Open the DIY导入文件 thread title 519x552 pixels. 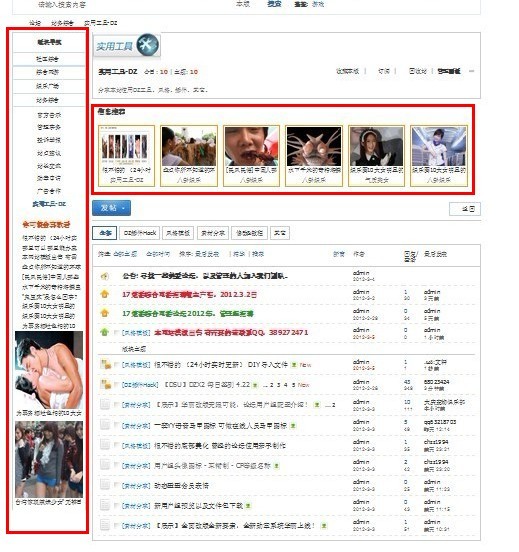[x=221, y=365]
